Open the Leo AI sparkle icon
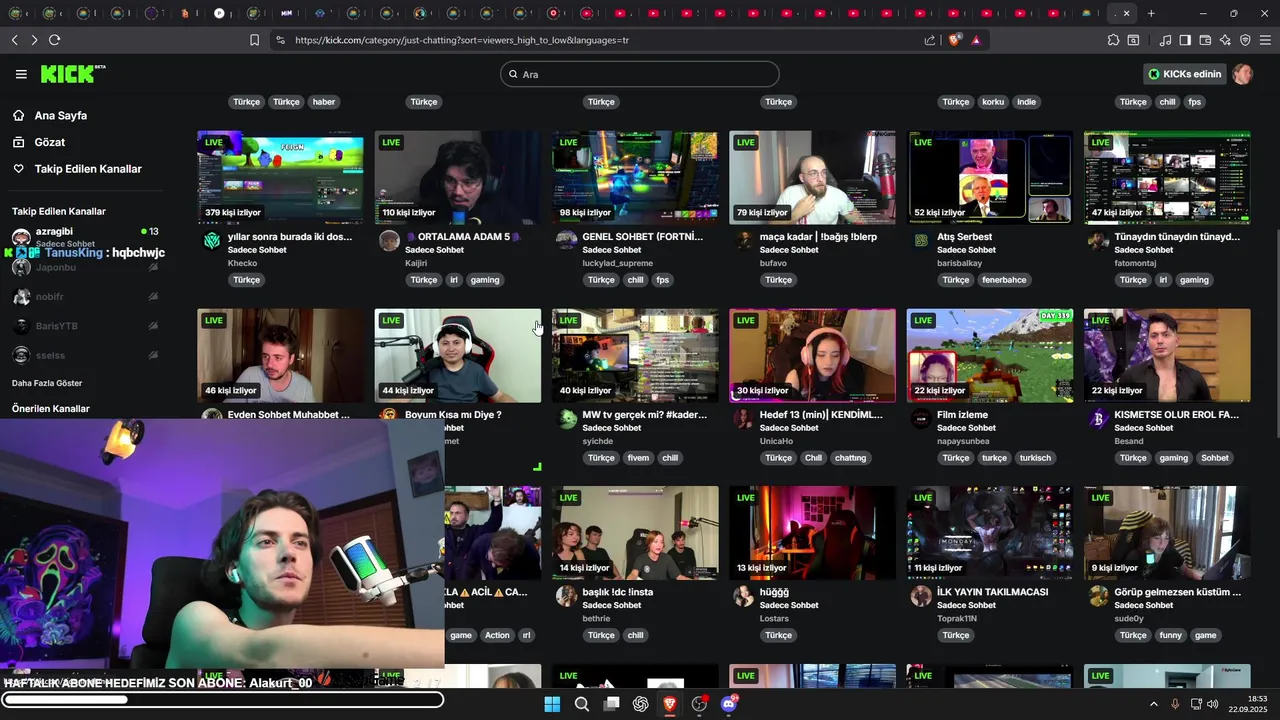 point(1225,40)
